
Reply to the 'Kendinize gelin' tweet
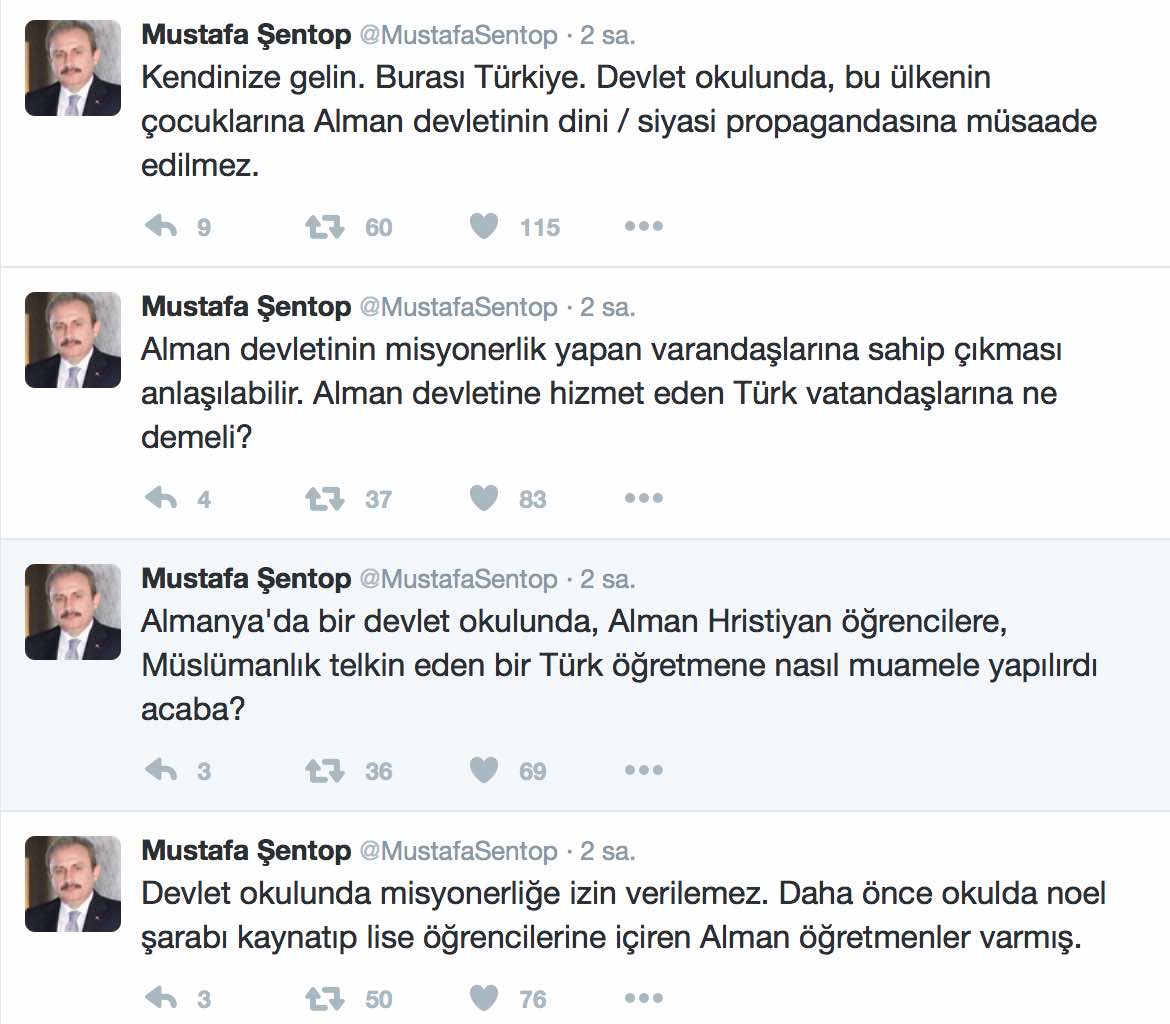(x=161, y=227)
